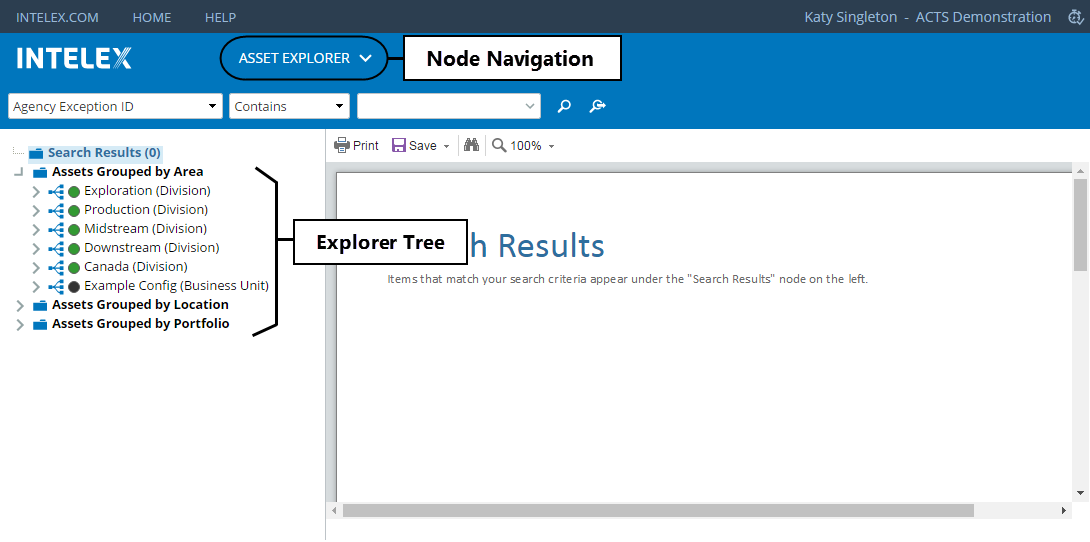The image size is (1090, 542).
Task: Click the Save button in report toolbar
Action: point(414,145)
